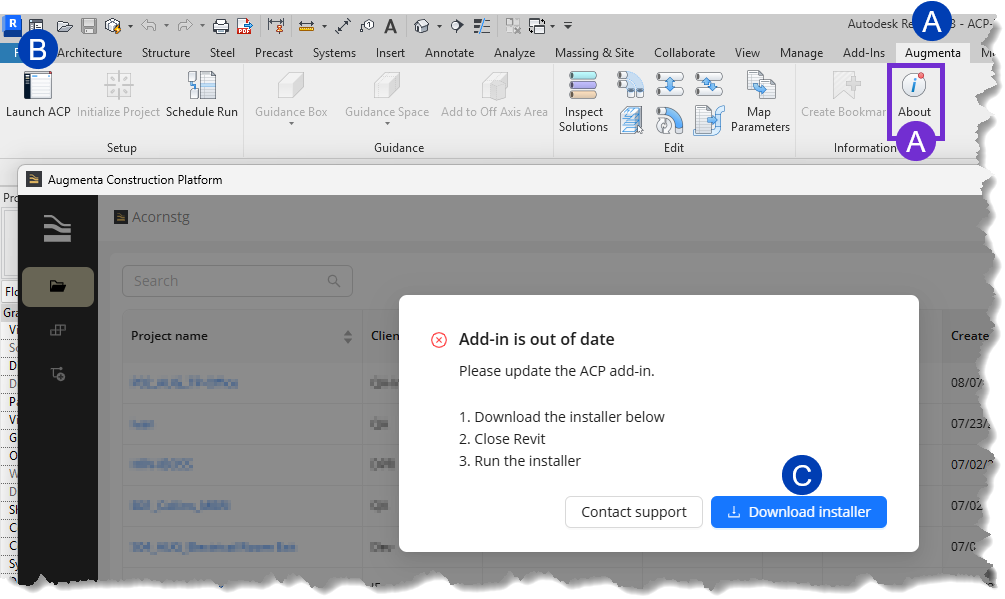The width and height of the screenshot is (1005, 599).
Task: Open the Annotate ribbon tab
Action: pos(449,53)
